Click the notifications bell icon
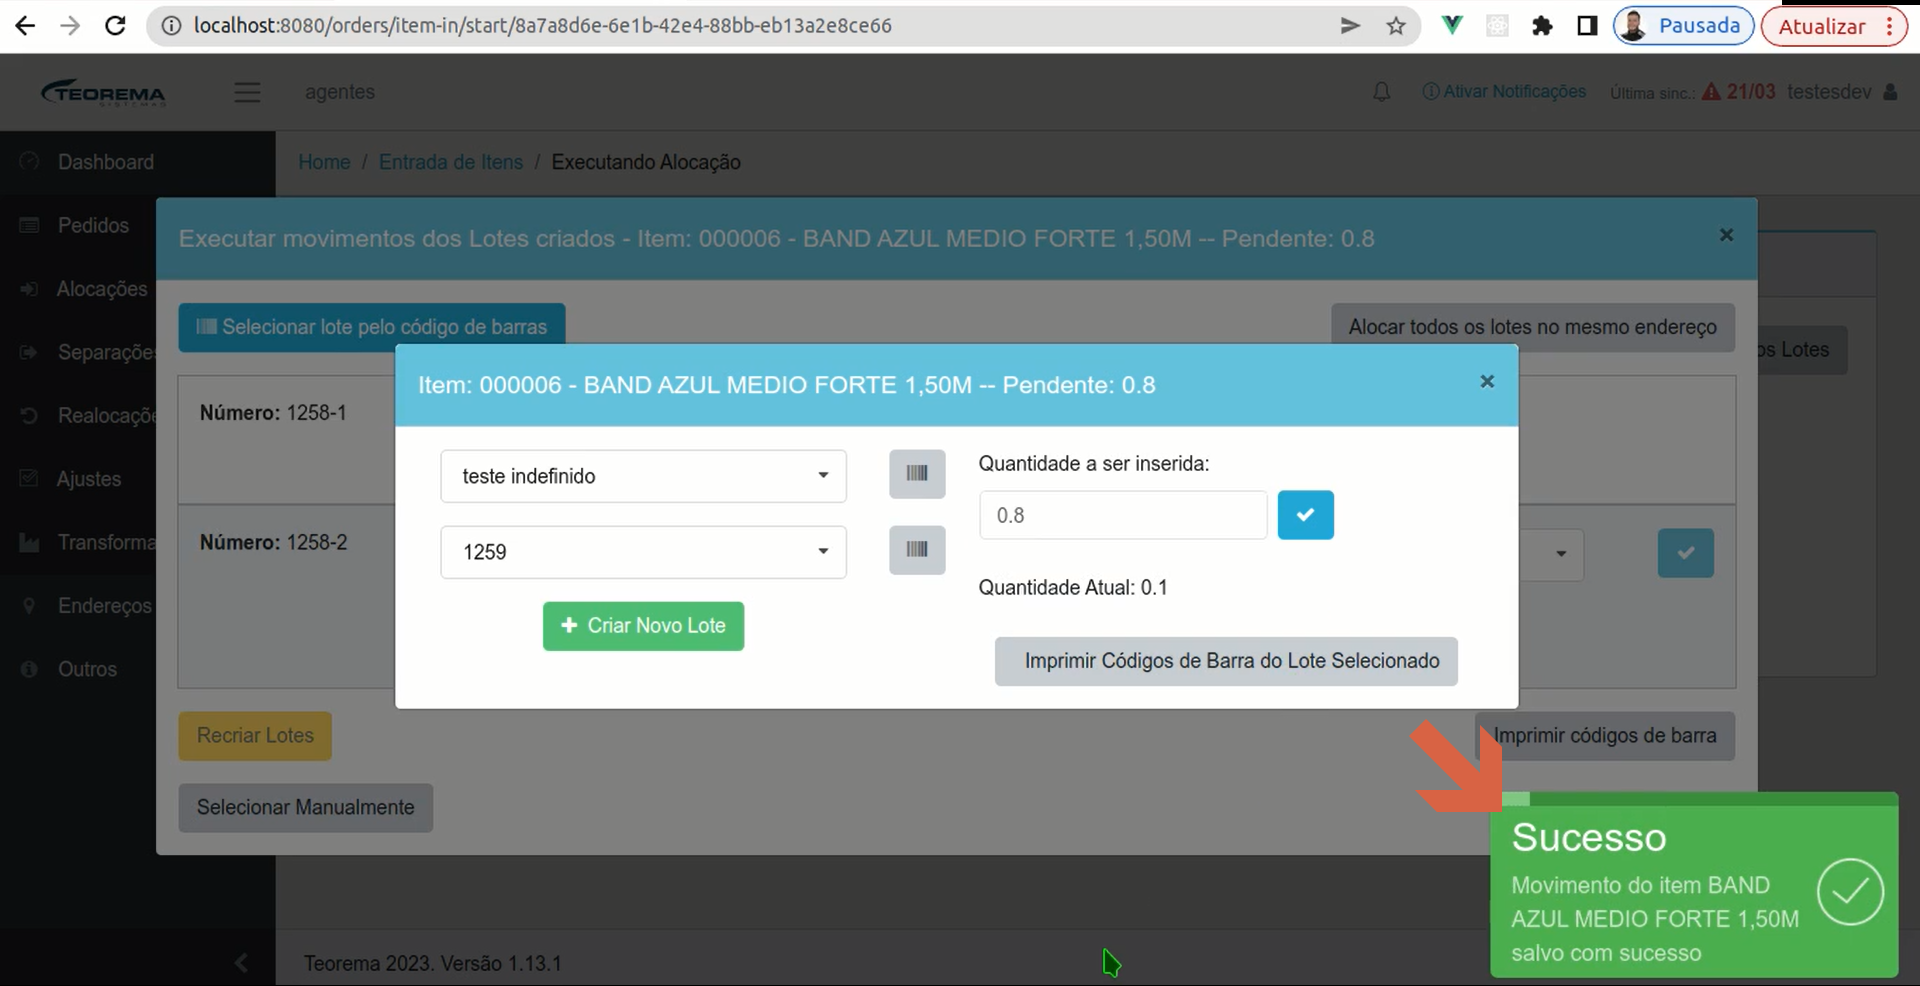1920x986 pixels. [x=1381, y=92]
